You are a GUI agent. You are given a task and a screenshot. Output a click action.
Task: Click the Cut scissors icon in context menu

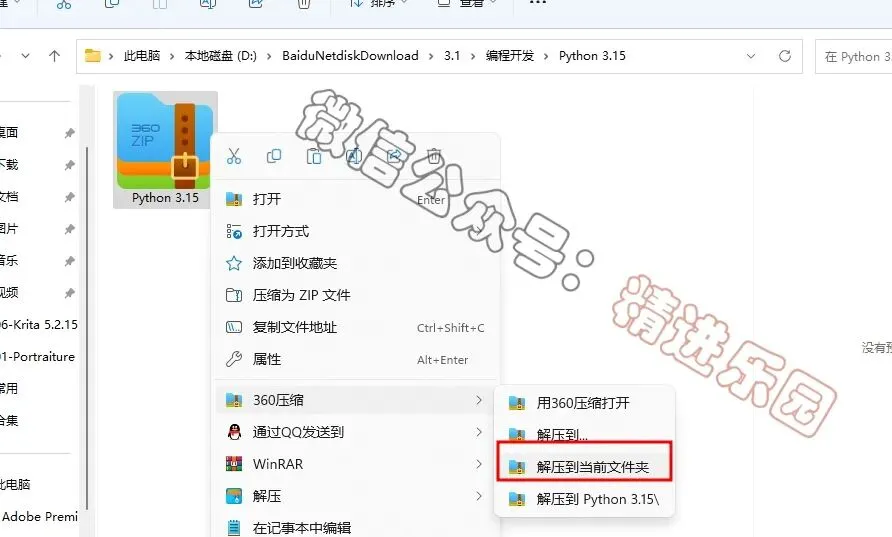pyautogui.click(x=234, y=155)
